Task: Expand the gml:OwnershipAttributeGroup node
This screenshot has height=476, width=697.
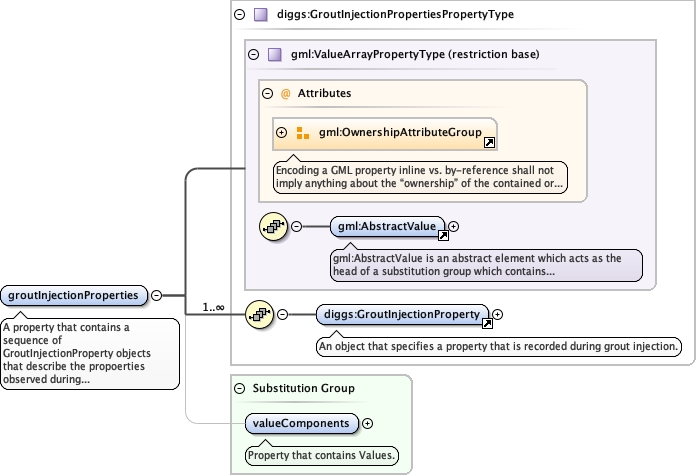Action: (x=282, y=132)
